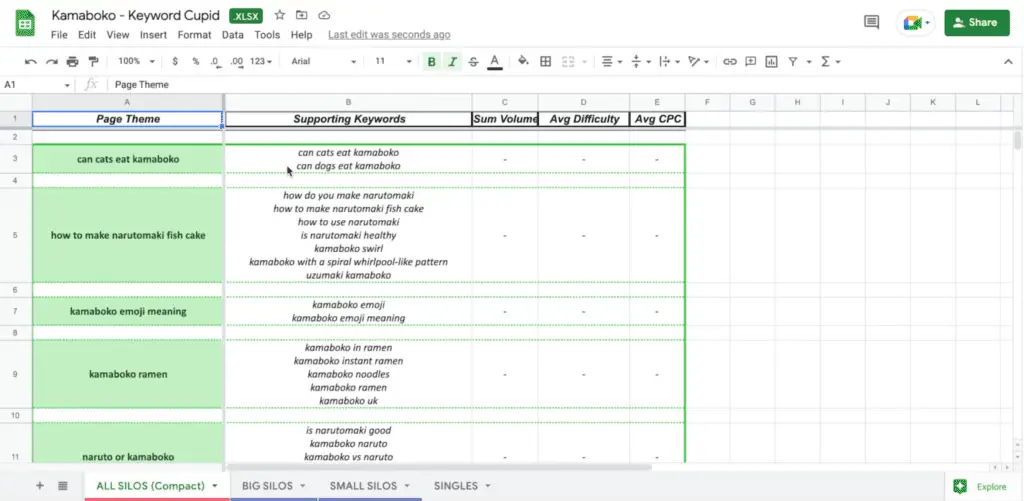
Task: Open the Arial font dropdown
Action: 324,61
